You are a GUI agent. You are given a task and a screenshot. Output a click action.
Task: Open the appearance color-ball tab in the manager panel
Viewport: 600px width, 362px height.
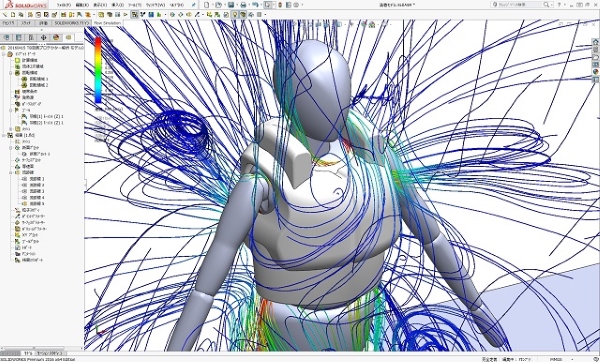tap(56, 37)
